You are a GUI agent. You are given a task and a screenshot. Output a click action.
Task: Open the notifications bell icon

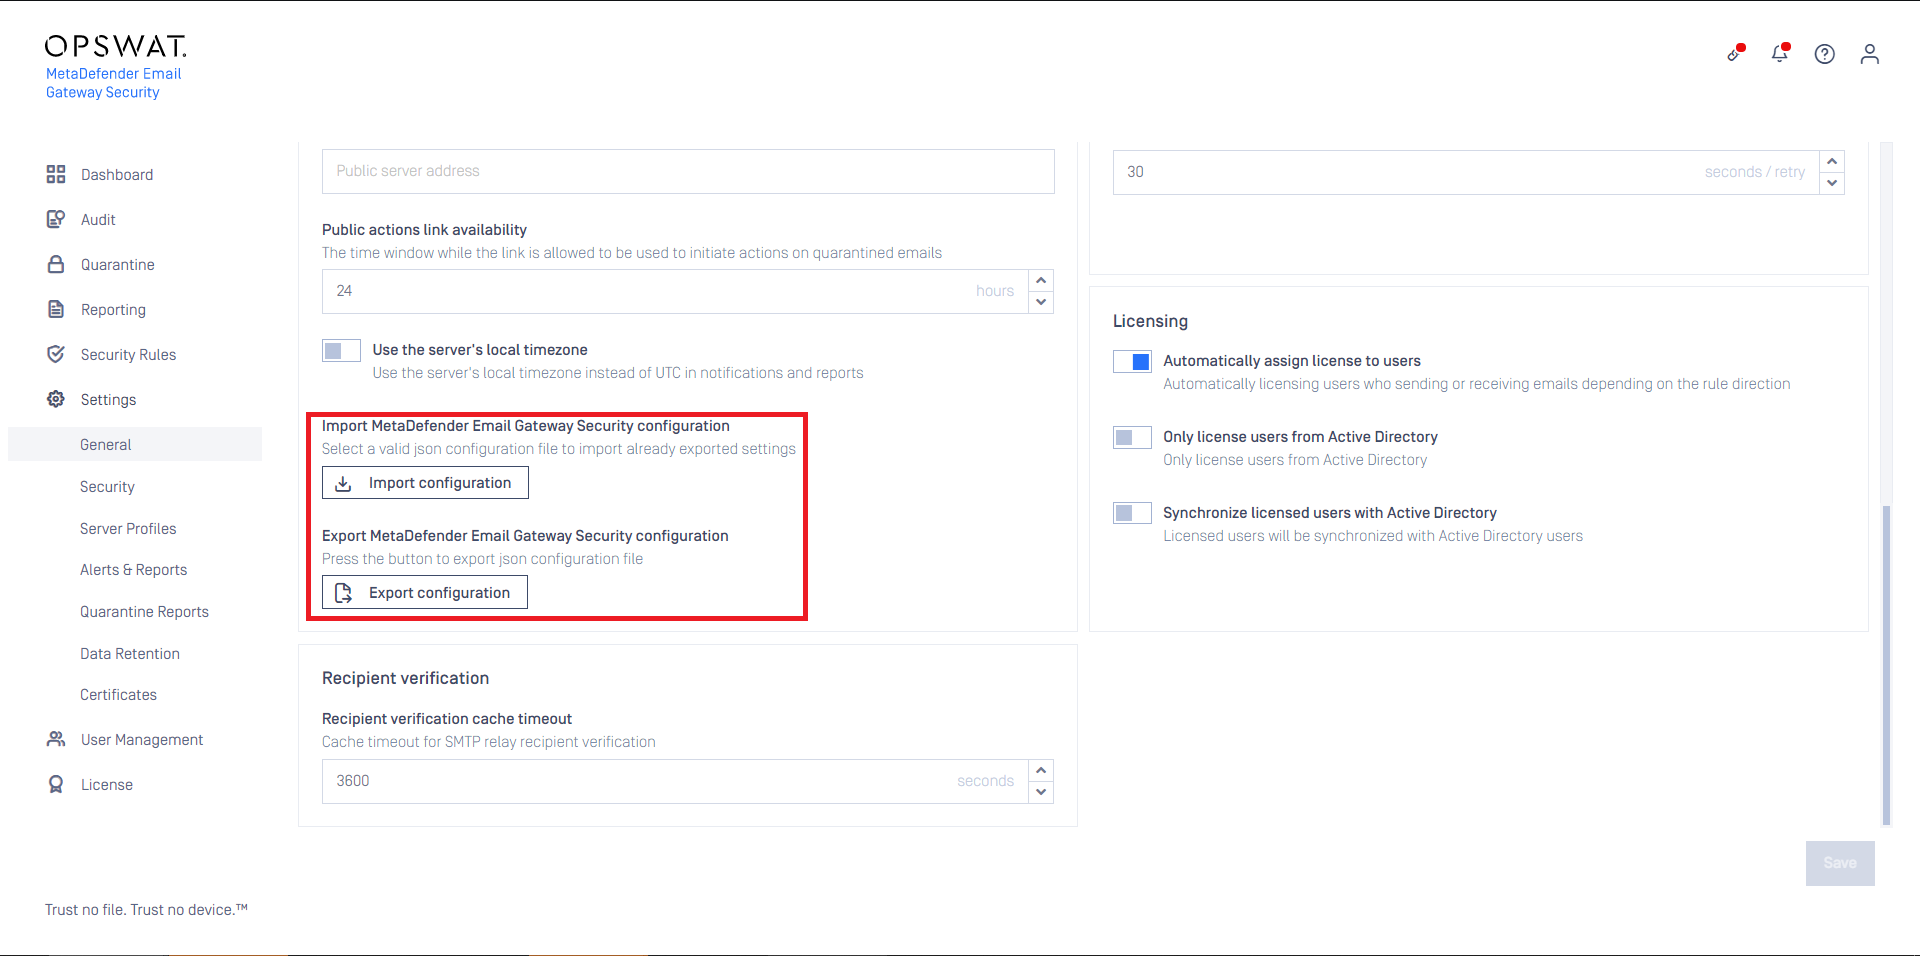(x=1780, y=53)
